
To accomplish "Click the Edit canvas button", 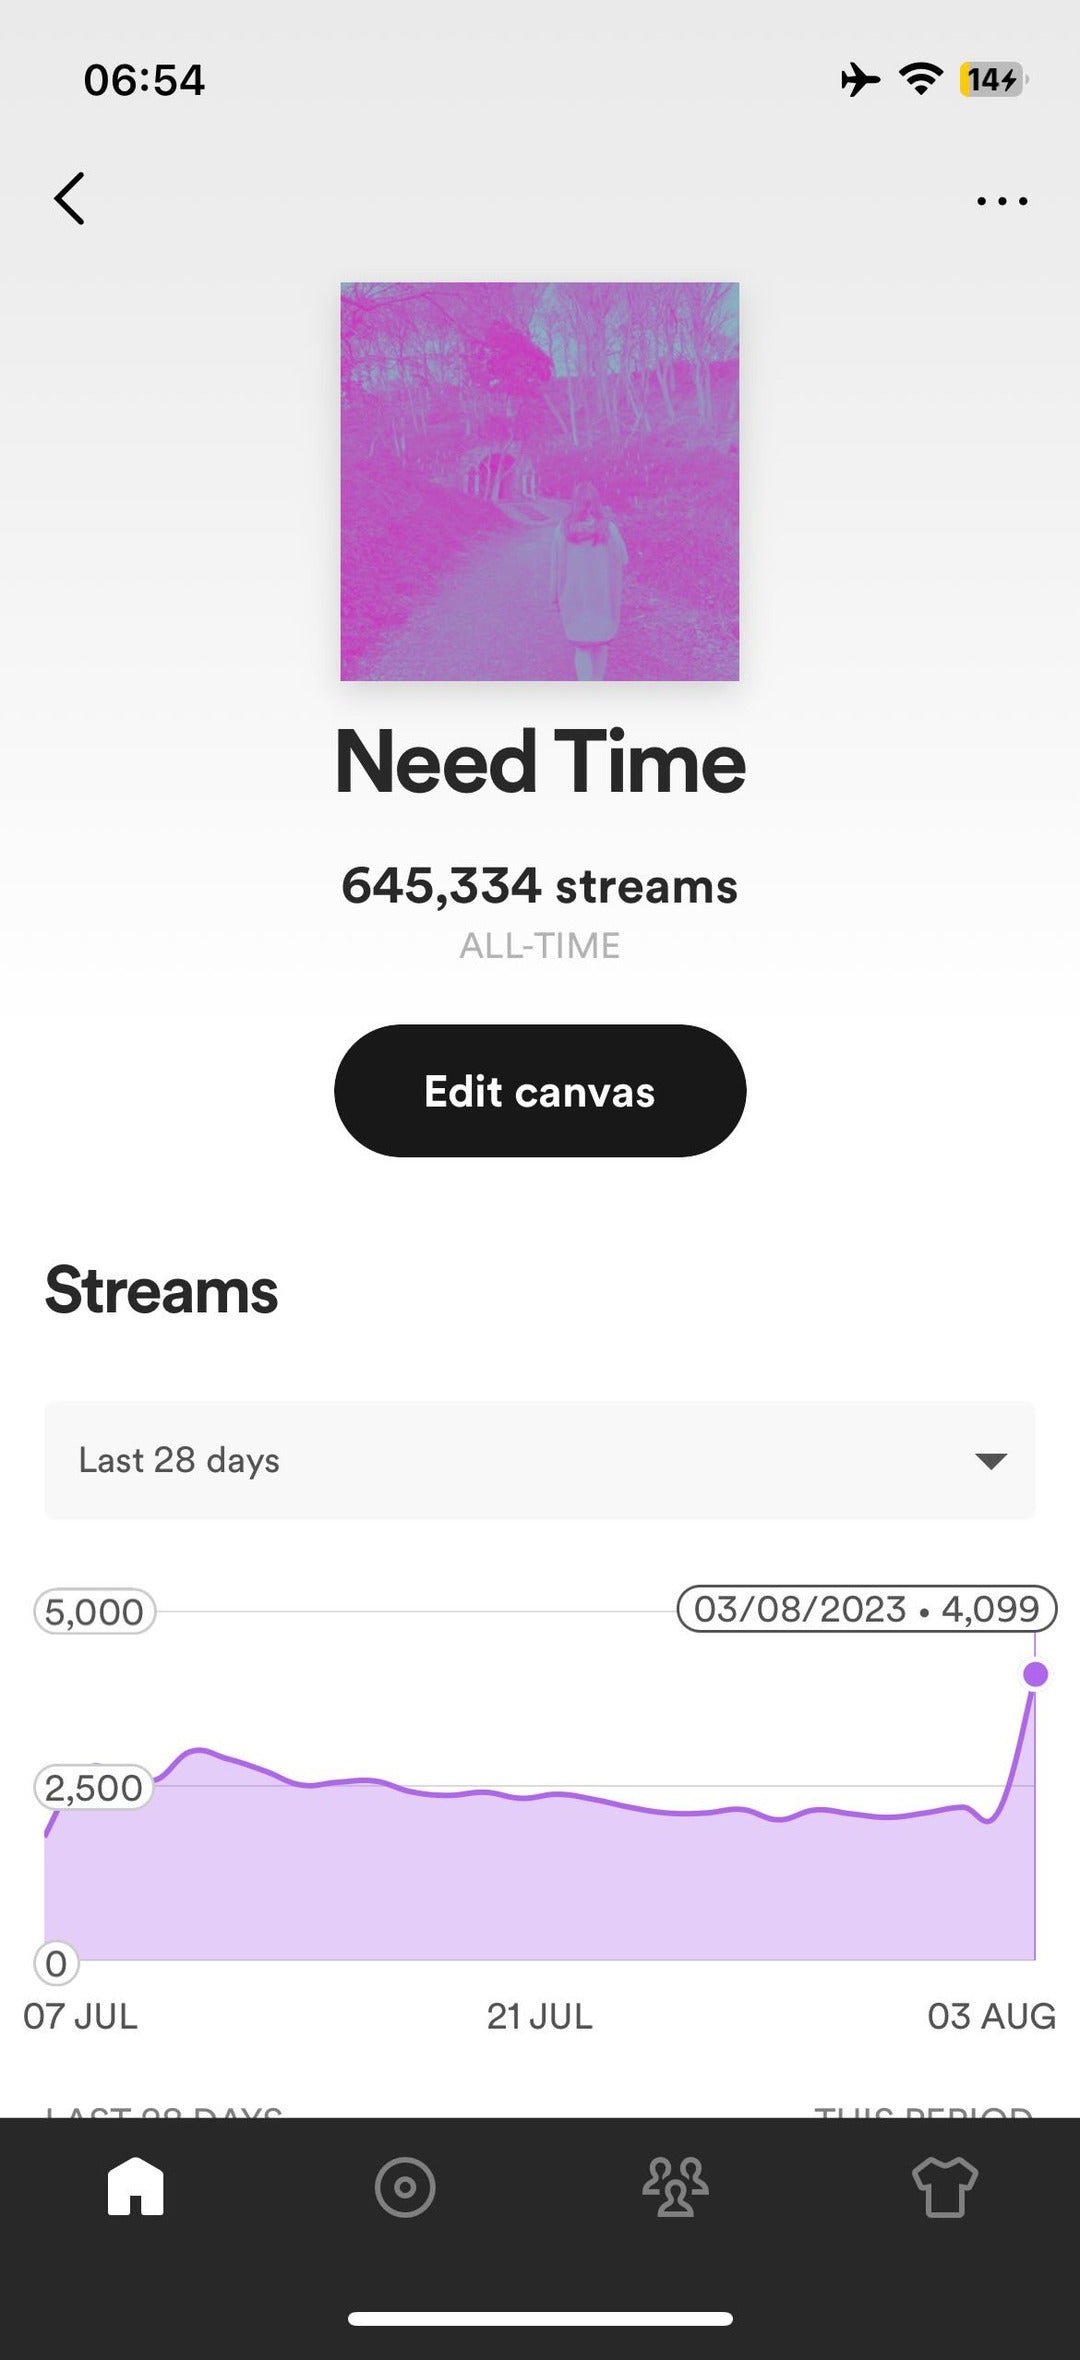I will (x=540, y=1090).
